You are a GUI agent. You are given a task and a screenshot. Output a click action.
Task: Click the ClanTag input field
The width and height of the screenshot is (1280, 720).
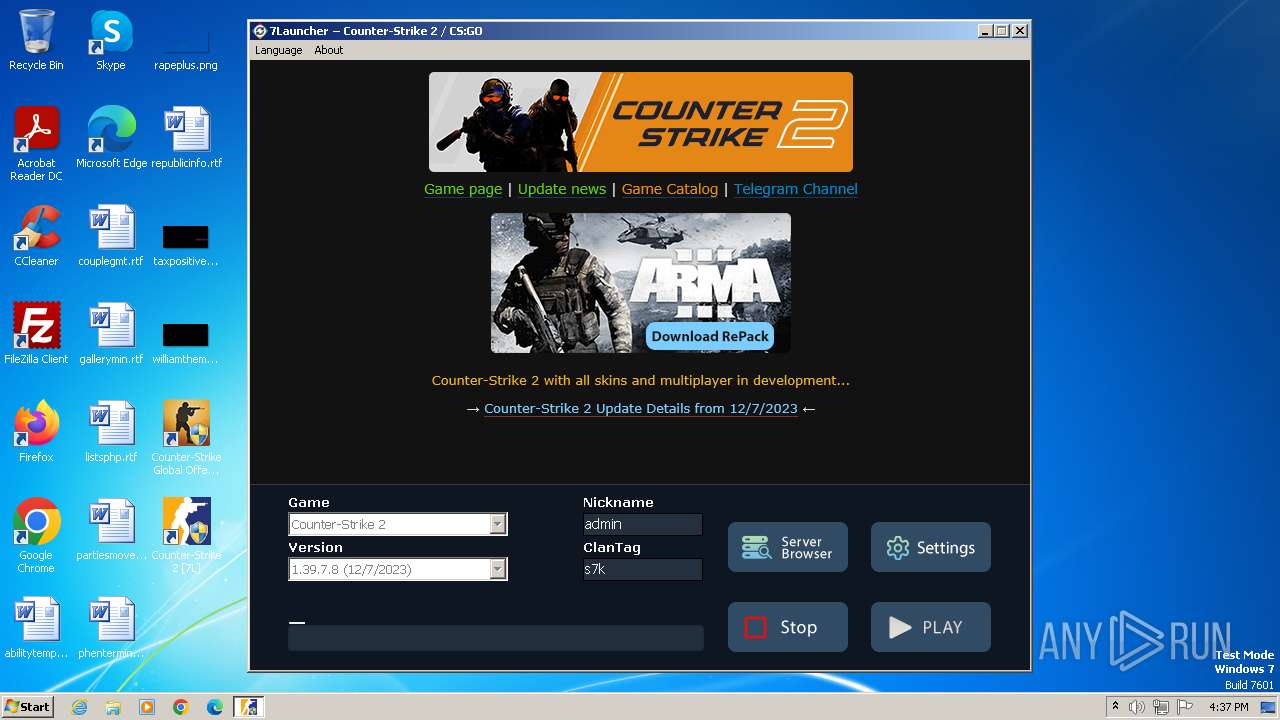click(642, 569)
